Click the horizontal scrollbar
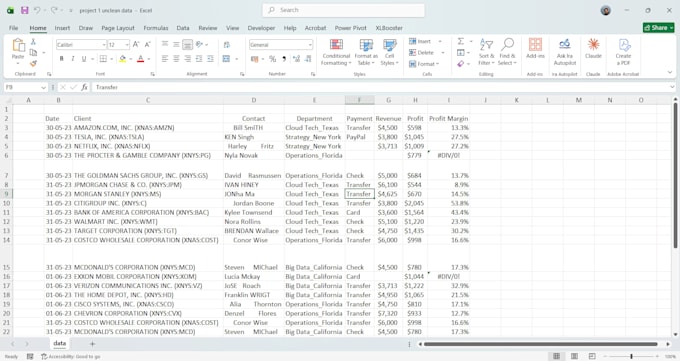 coord(541,344)
